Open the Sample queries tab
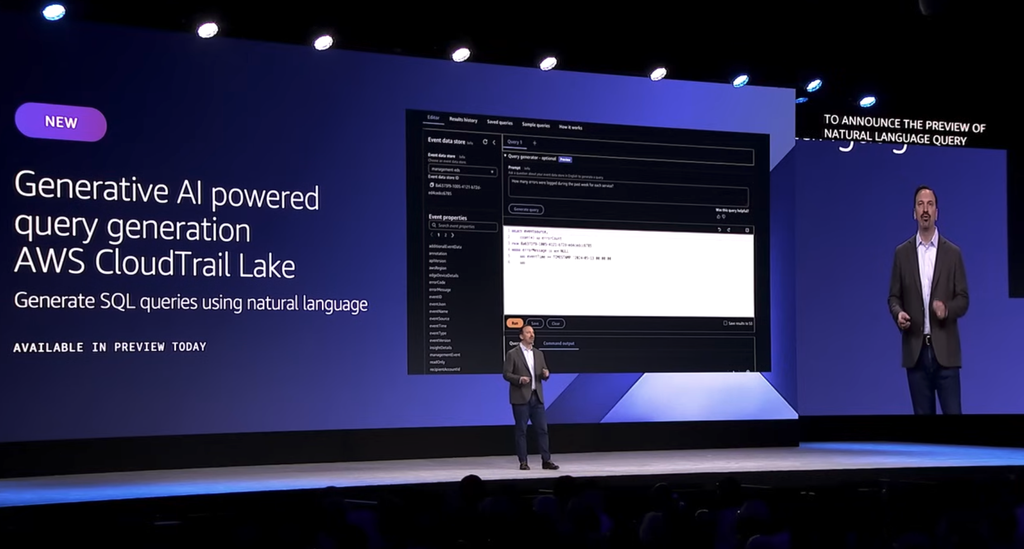The image size is (1024, 549). click(536, 125)
